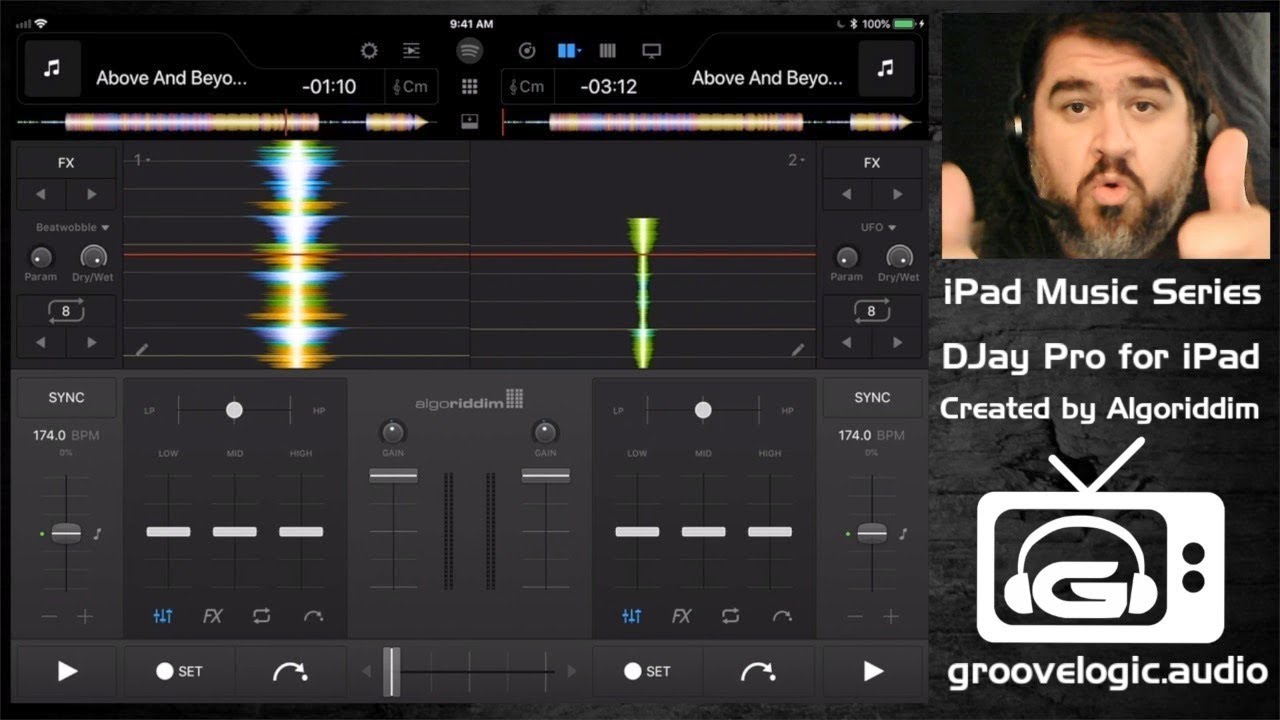
Task: Open deck 2 music library
Action: click(886, 68)
